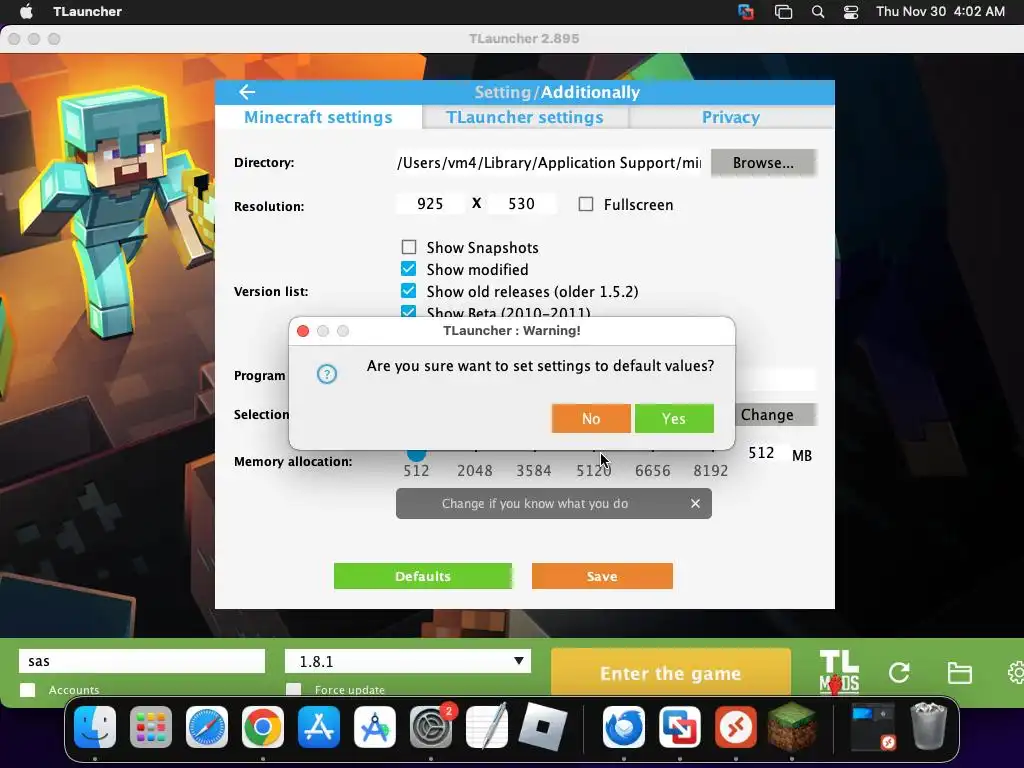Confirm with Yes in warning dialog
The image size is (1024, 768).
tap(674, 418)
